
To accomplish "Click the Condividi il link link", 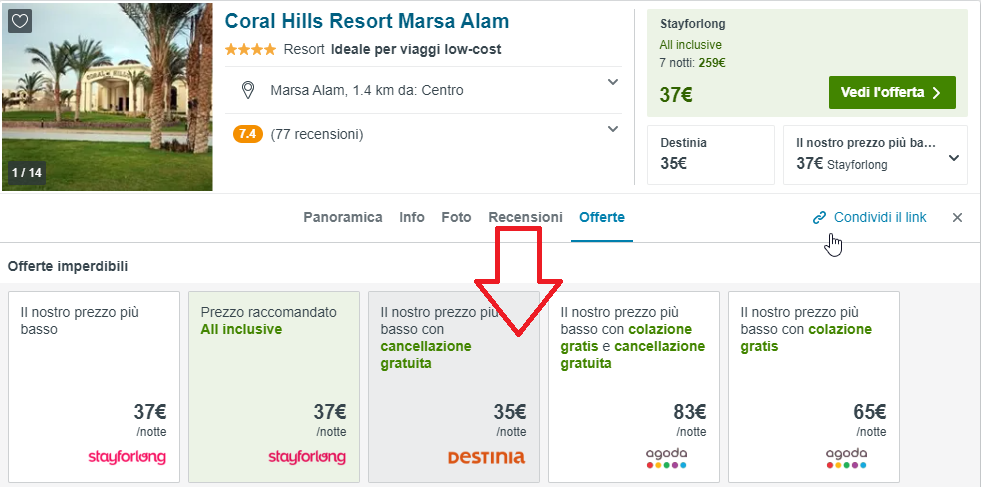I will coord(880,217).
